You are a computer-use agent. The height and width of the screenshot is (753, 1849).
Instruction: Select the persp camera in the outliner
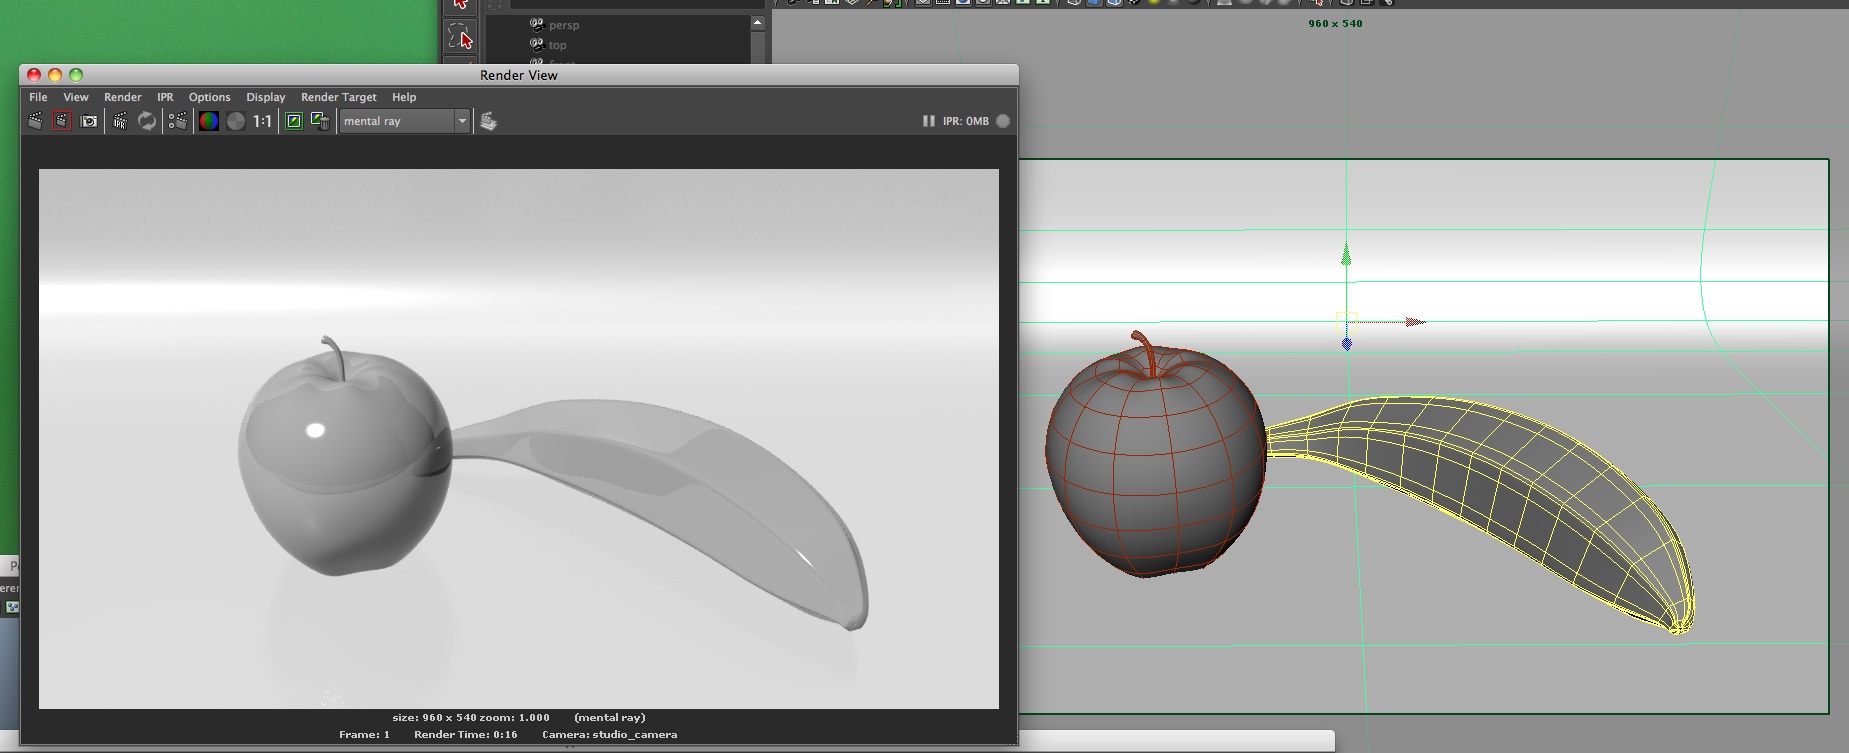pyautogui.click(x=563, y=25)
